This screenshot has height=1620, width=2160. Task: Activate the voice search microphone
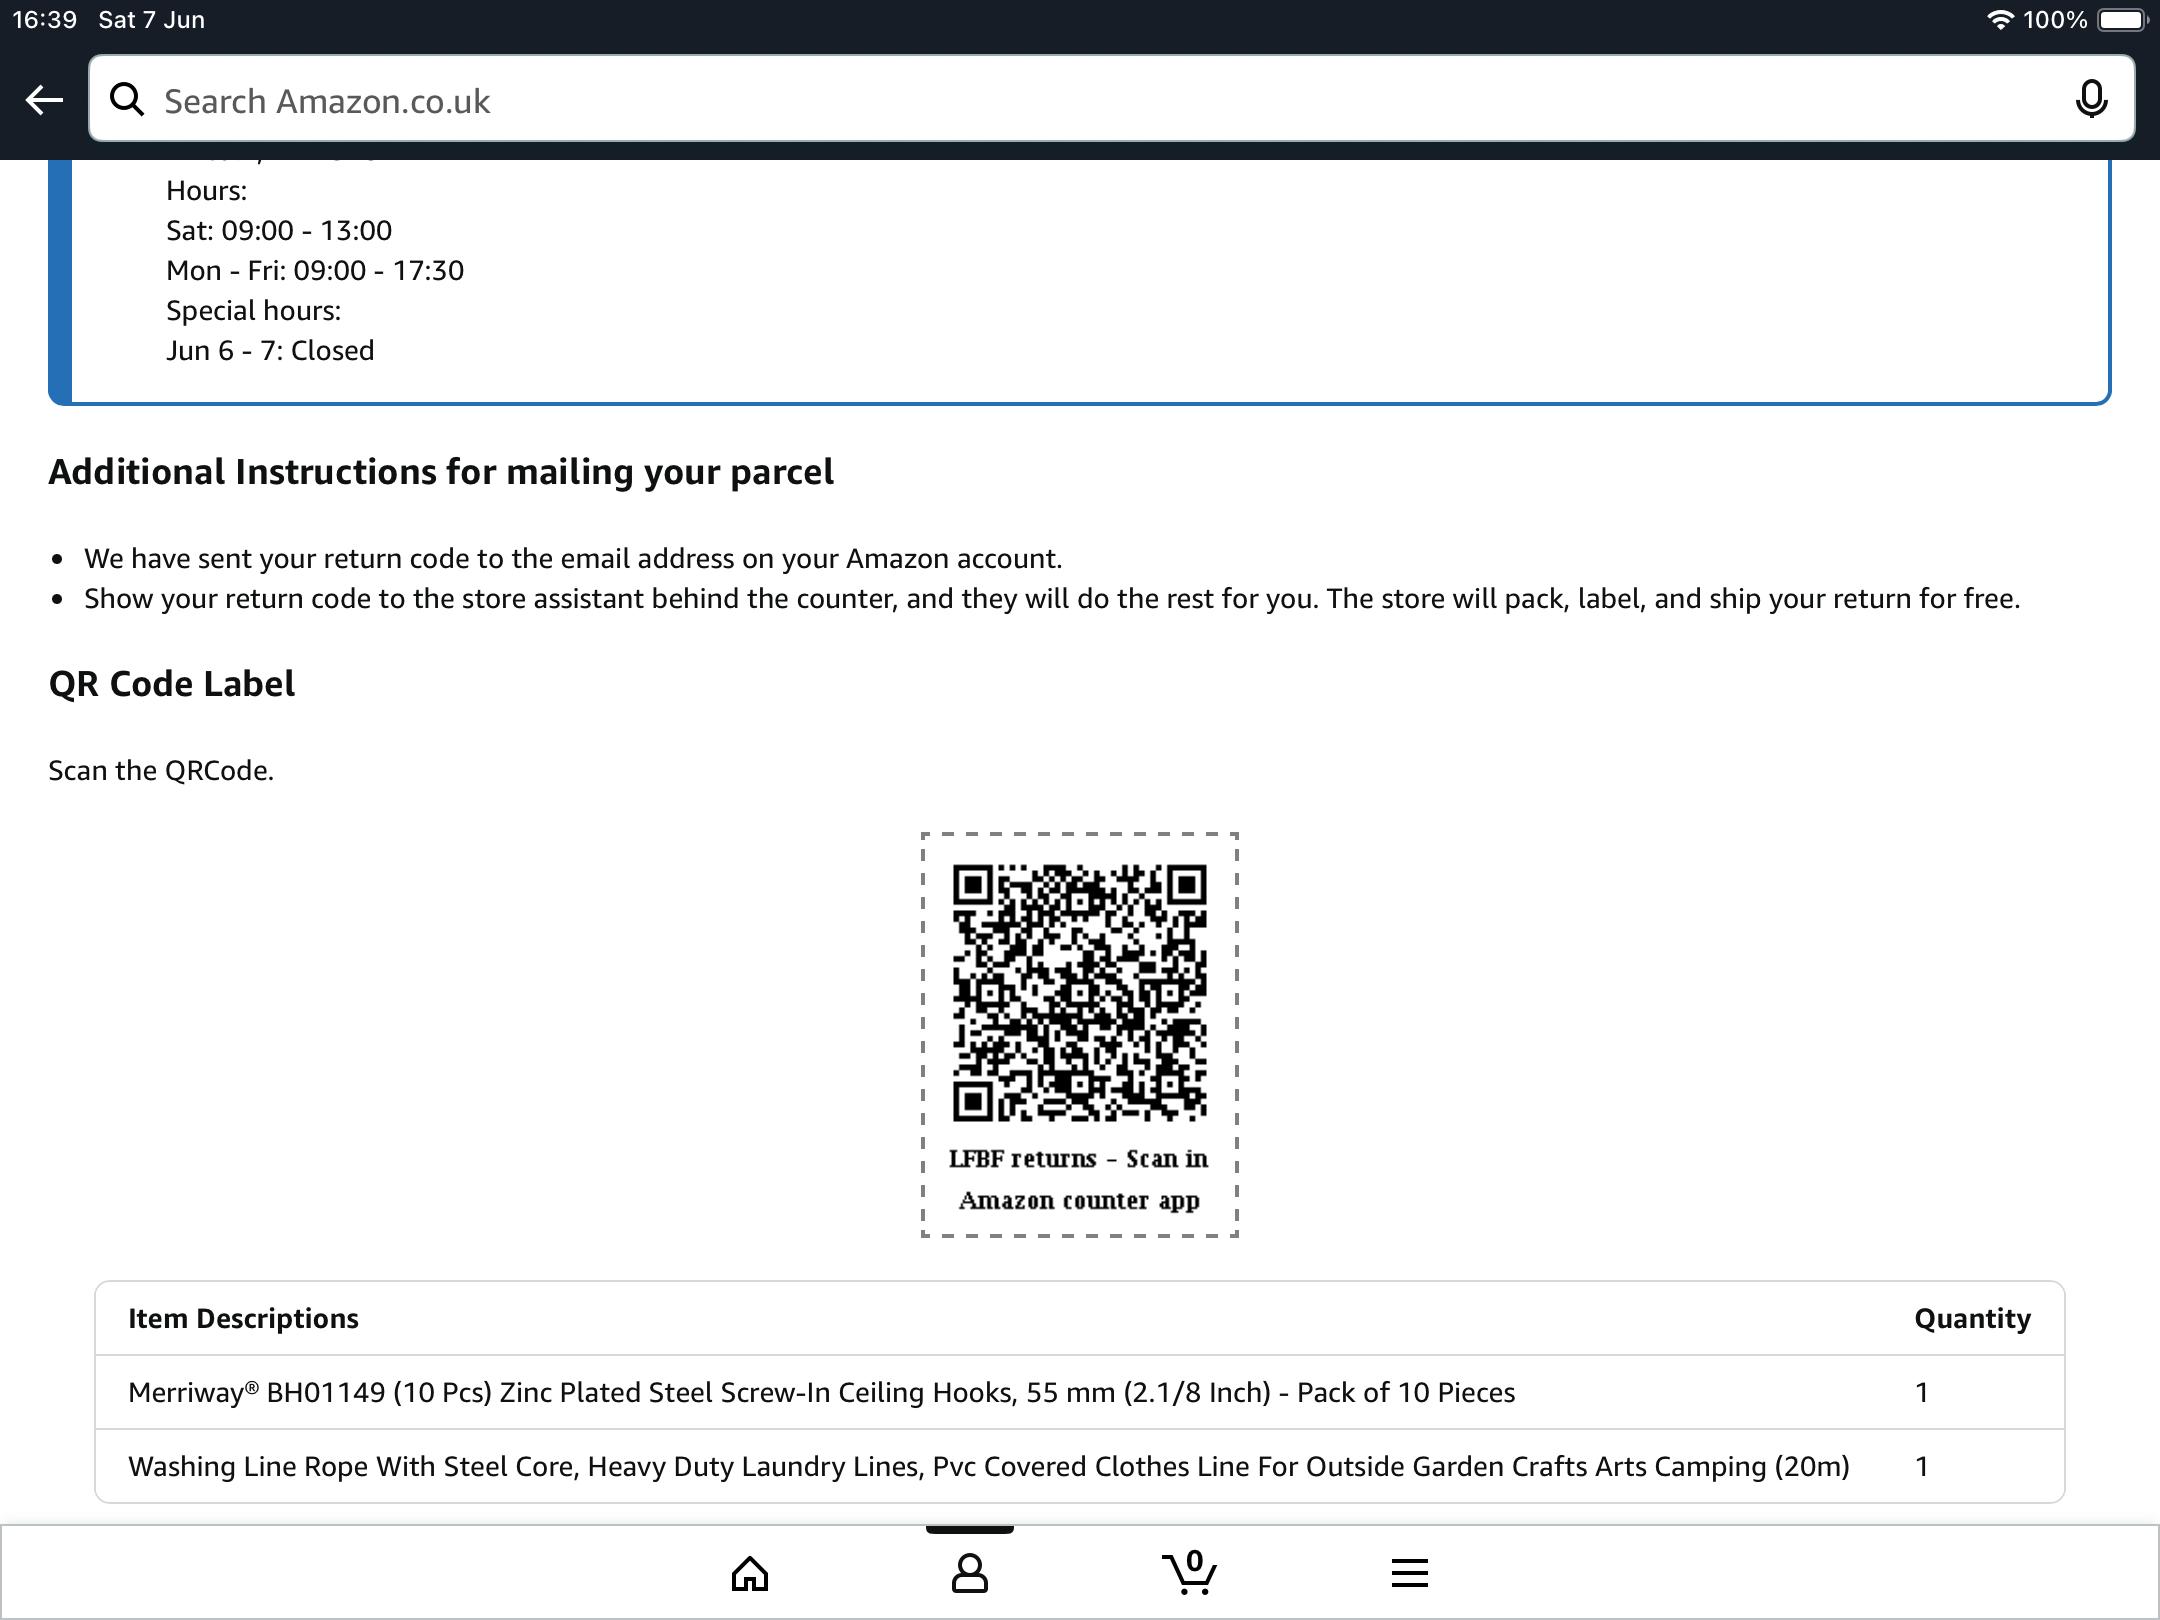pos(2091,99)
